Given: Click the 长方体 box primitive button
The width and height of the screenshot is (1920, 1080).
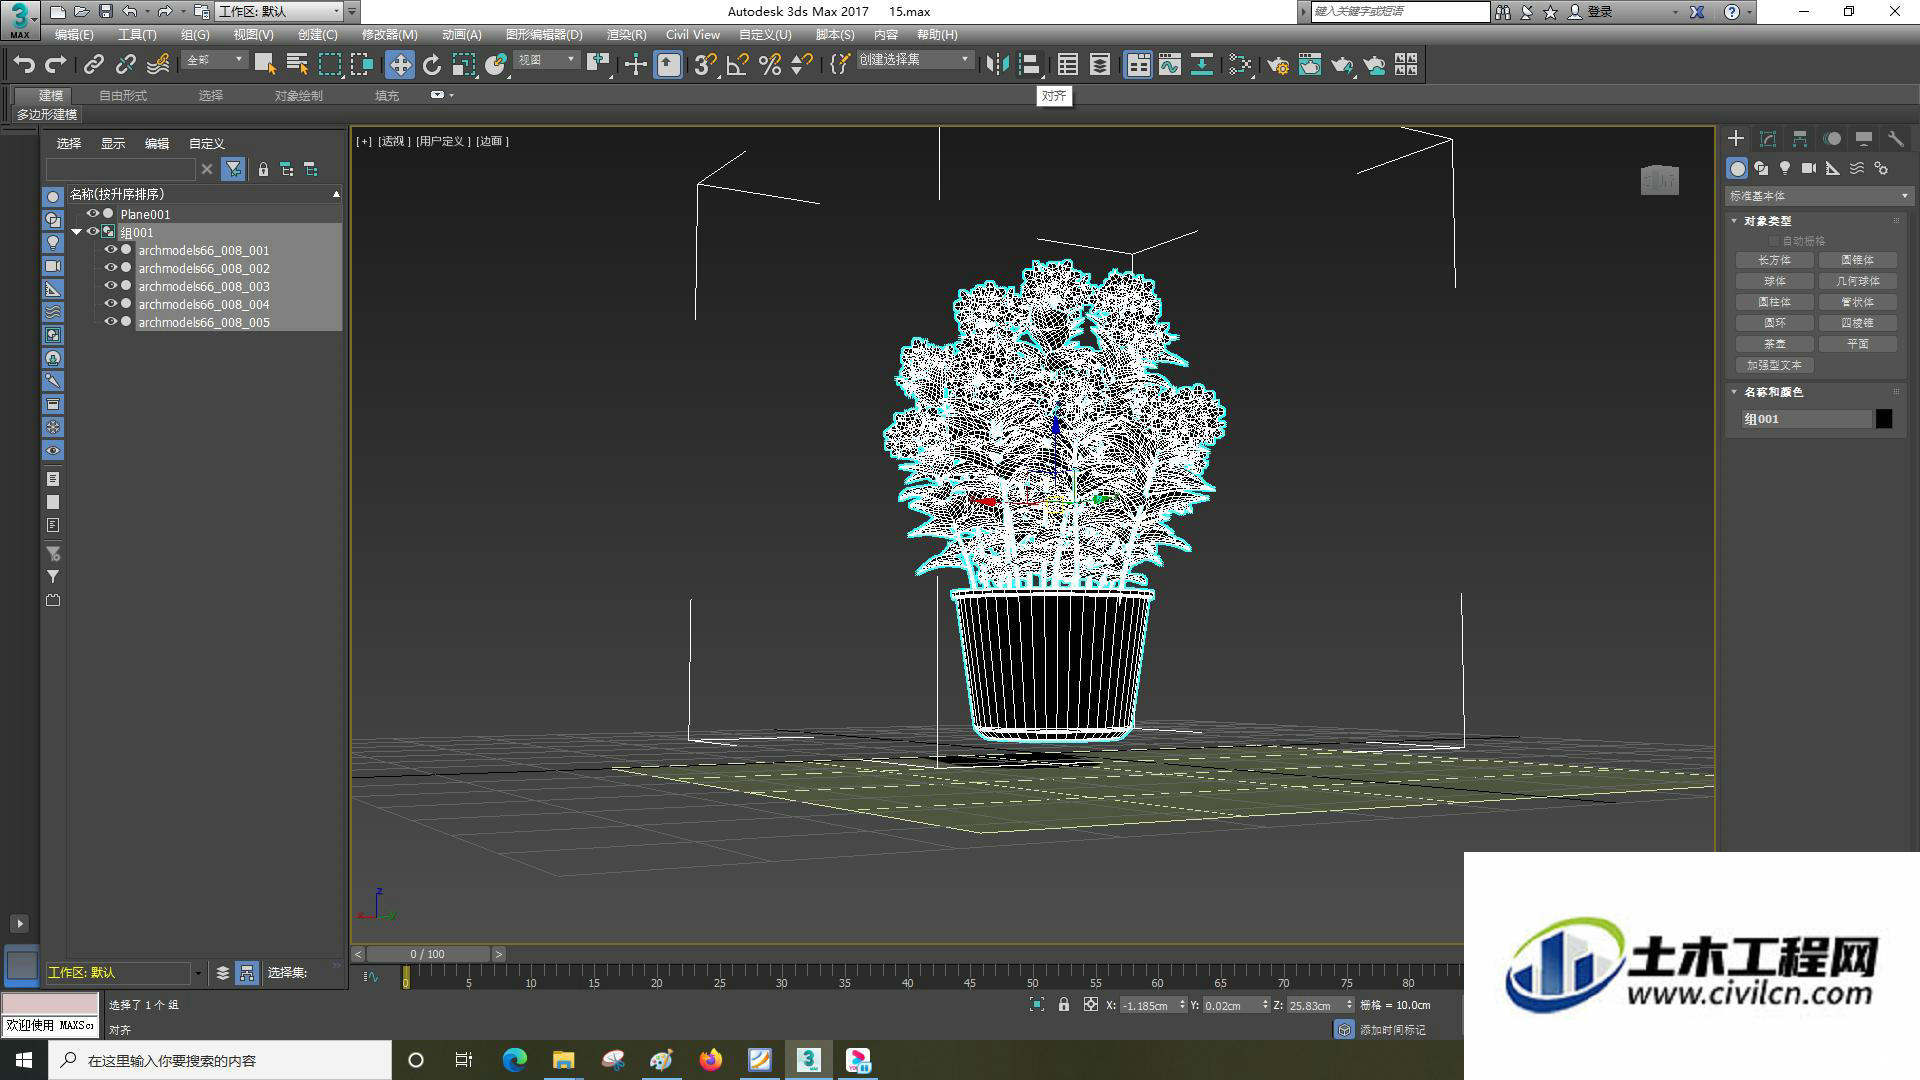Looking at the screenshot, I should click(1775, 260).
